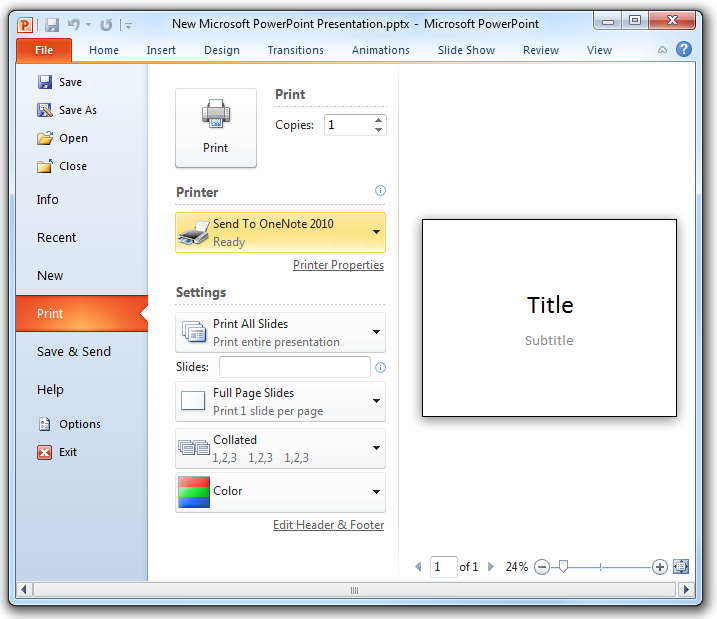Click Open in the backstage sidebar
The width and height of the screenshot is (717, 619).
coord(63,138)
